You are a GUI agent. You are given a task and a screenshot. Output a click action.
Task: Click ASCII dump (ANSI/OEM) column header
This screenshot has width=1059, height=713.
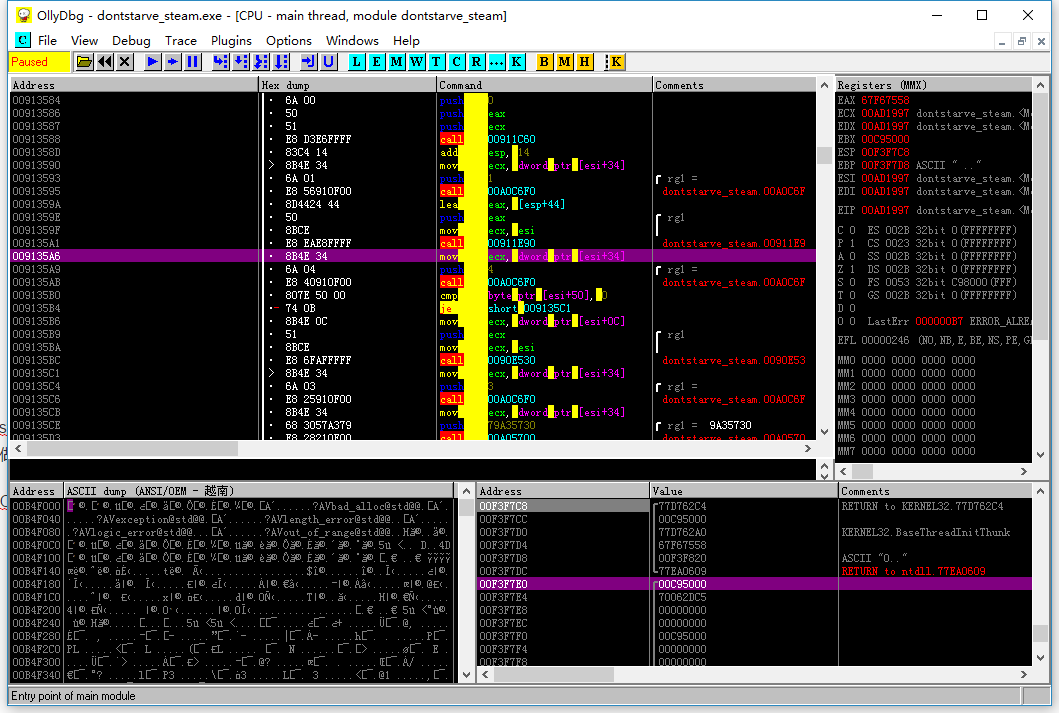(x=259, y=491)
